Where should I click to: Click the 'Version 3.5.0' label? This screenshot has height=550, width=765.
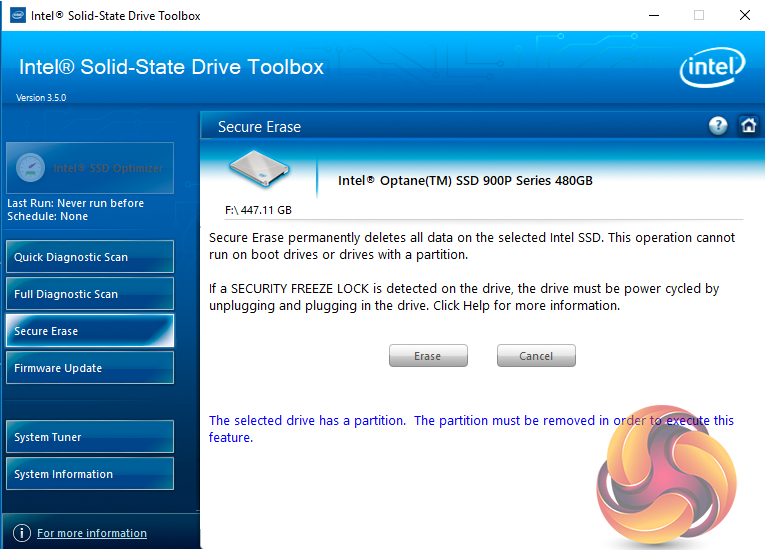41,98
